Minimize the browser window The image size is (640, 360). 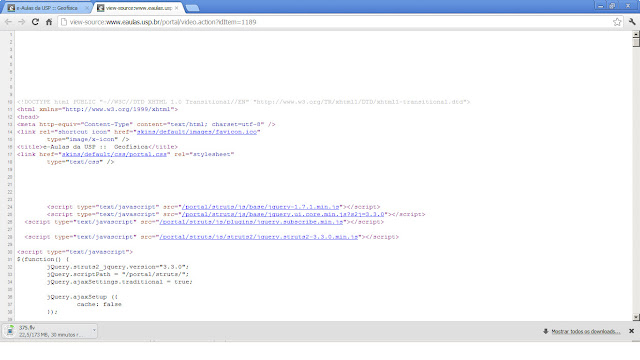tap(600, 6)
